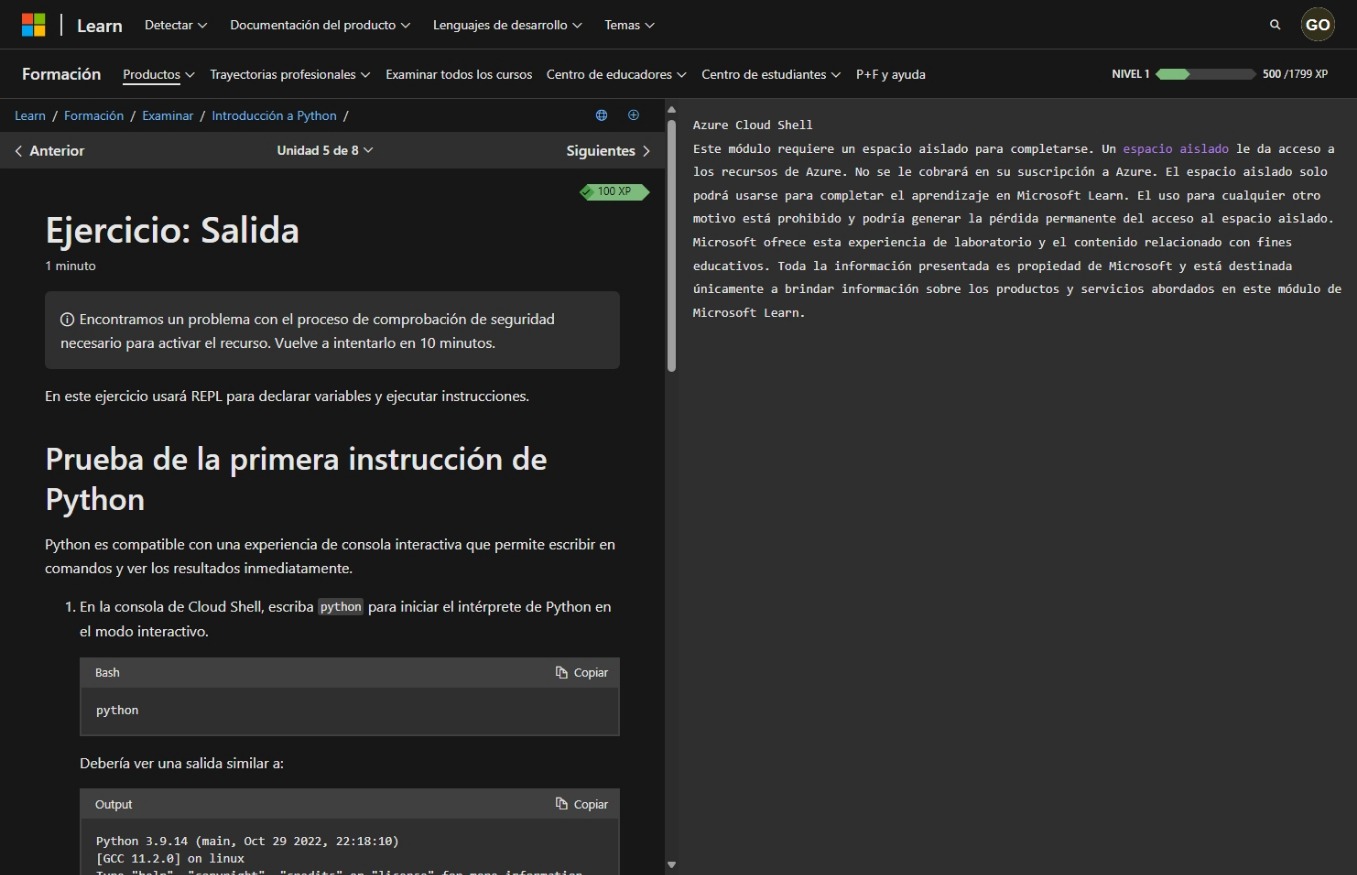This screenshot has width=1357, height=875.
Task: Open the Temas menu
Action: (629, 25)
